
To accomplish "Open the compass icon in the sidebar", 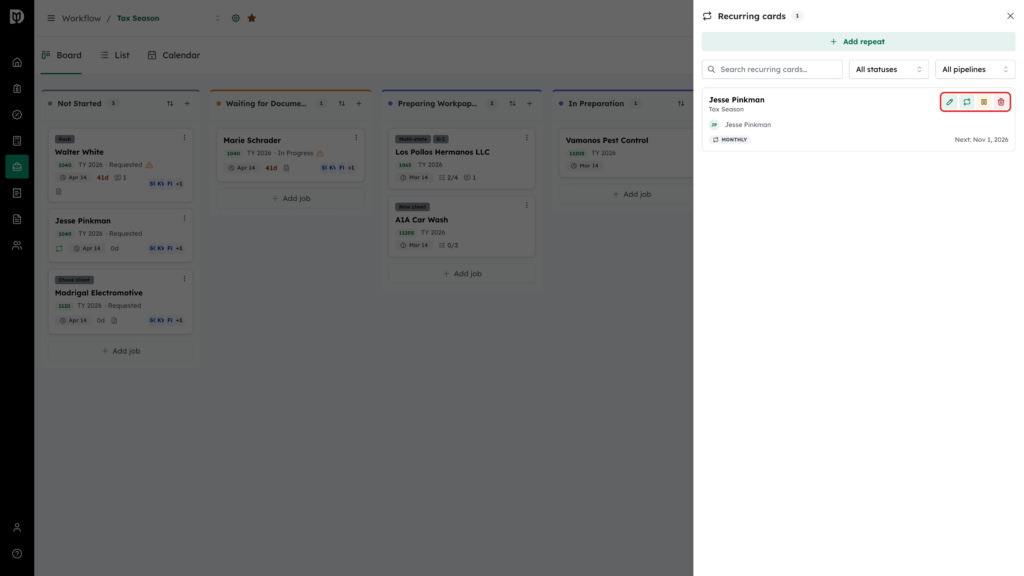I will [17, 115].
